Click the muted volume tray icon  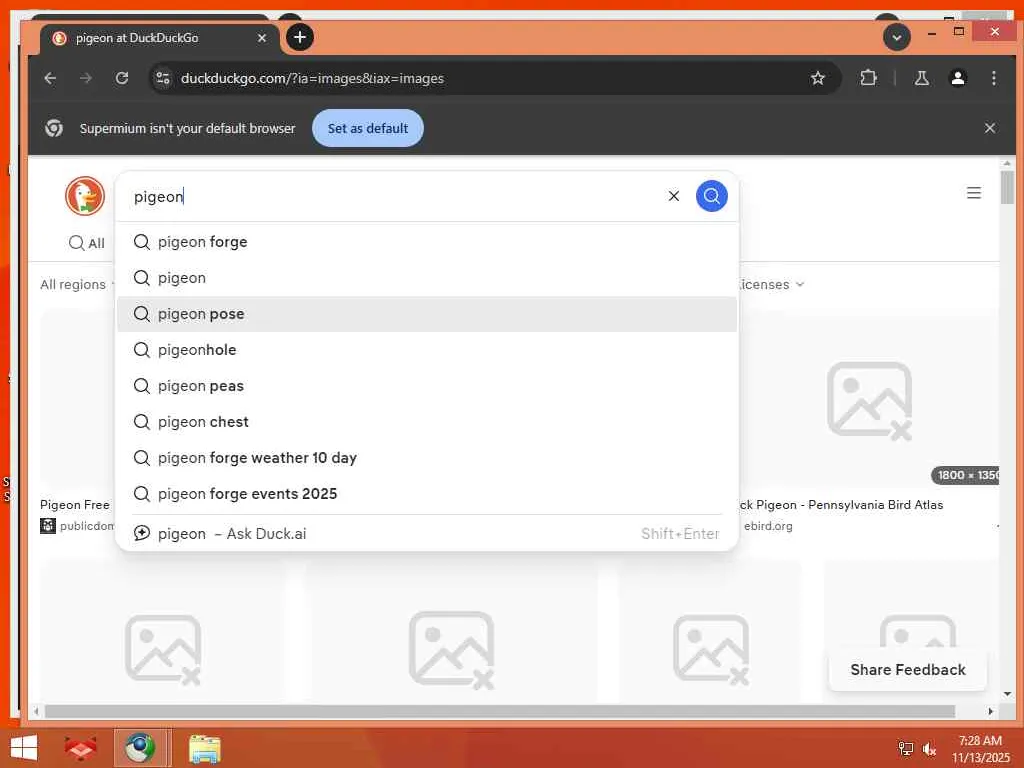pos(929,749)
